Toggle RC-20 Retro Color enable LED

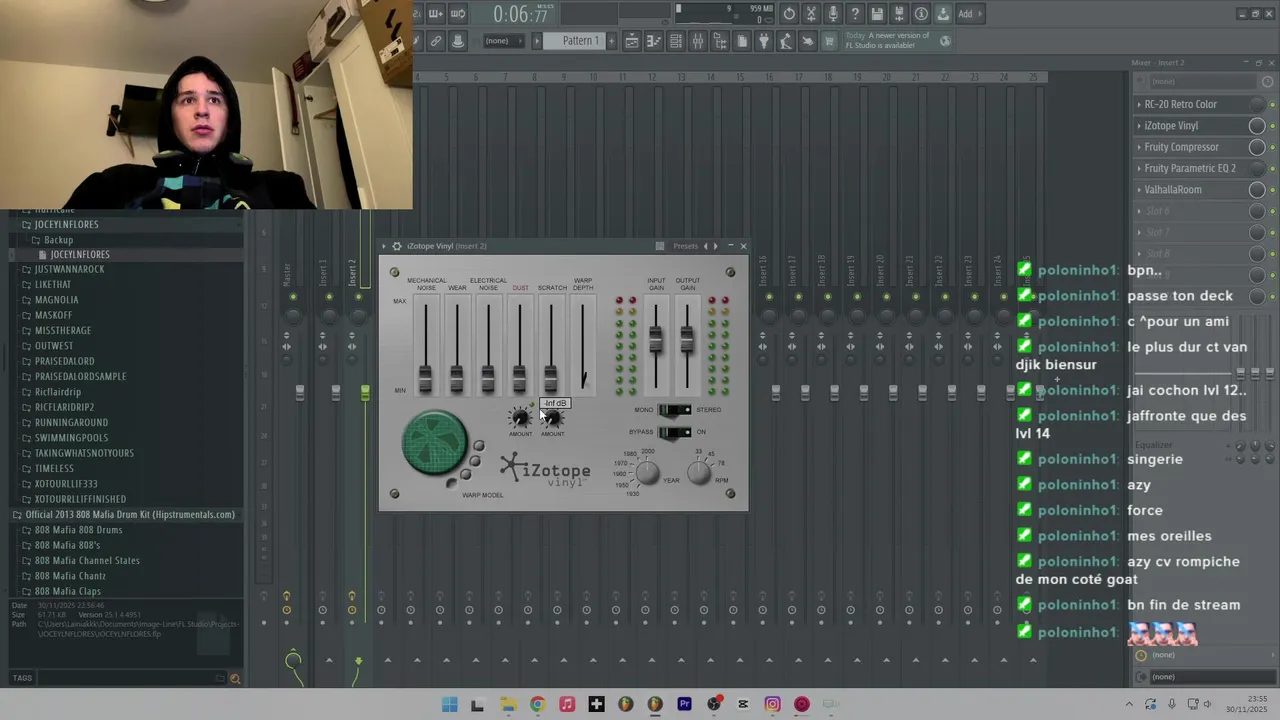[x=1272, y=104]
